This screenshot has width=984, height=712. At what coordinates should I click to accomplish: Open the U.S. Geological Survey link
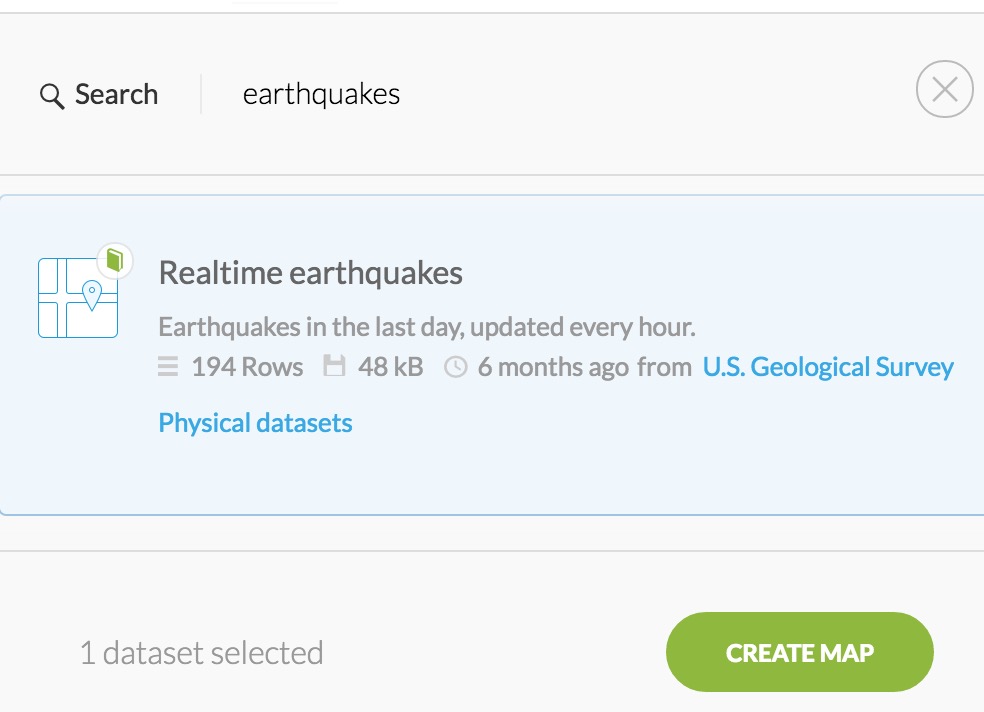click(x=828, y=367)
